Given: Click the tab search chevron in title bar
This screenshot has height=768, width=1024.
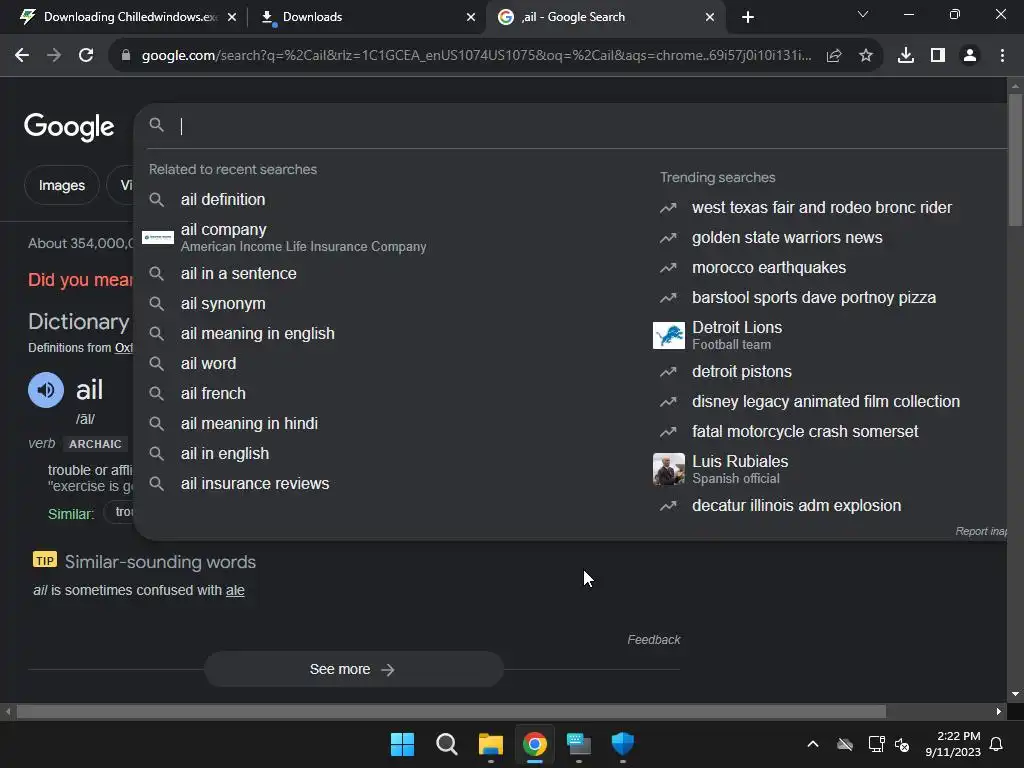Looking at the screenshot, I should point(863,14).
